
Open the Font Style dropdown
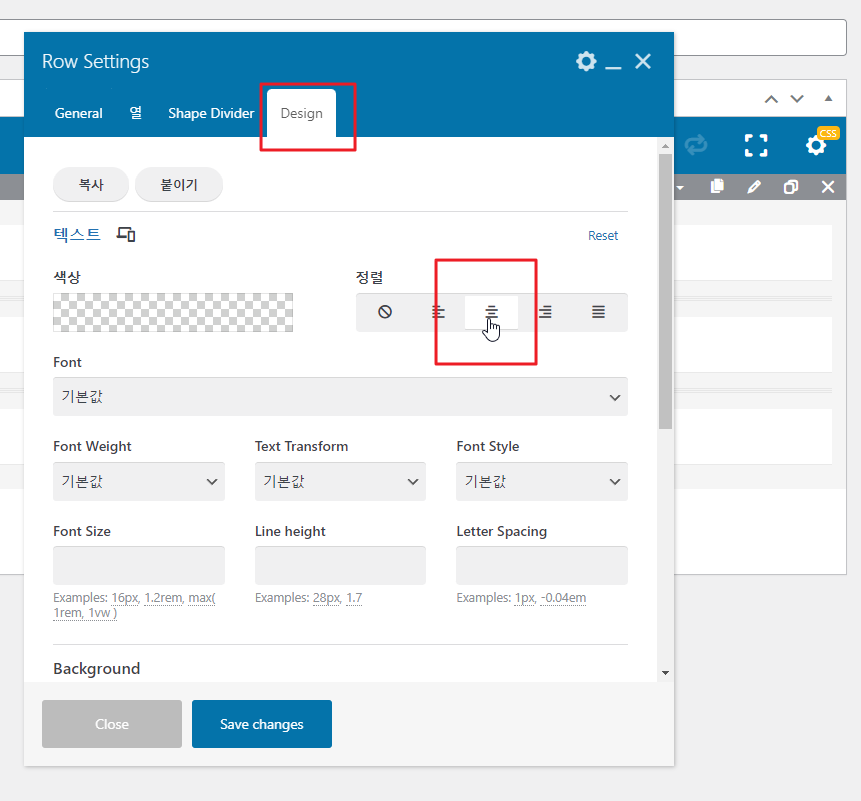542,481
